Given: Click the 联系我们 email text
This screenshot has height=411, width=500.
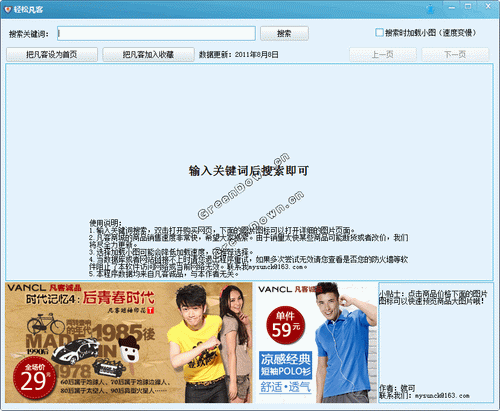Looking at the screenshot, I should [424, 396].
